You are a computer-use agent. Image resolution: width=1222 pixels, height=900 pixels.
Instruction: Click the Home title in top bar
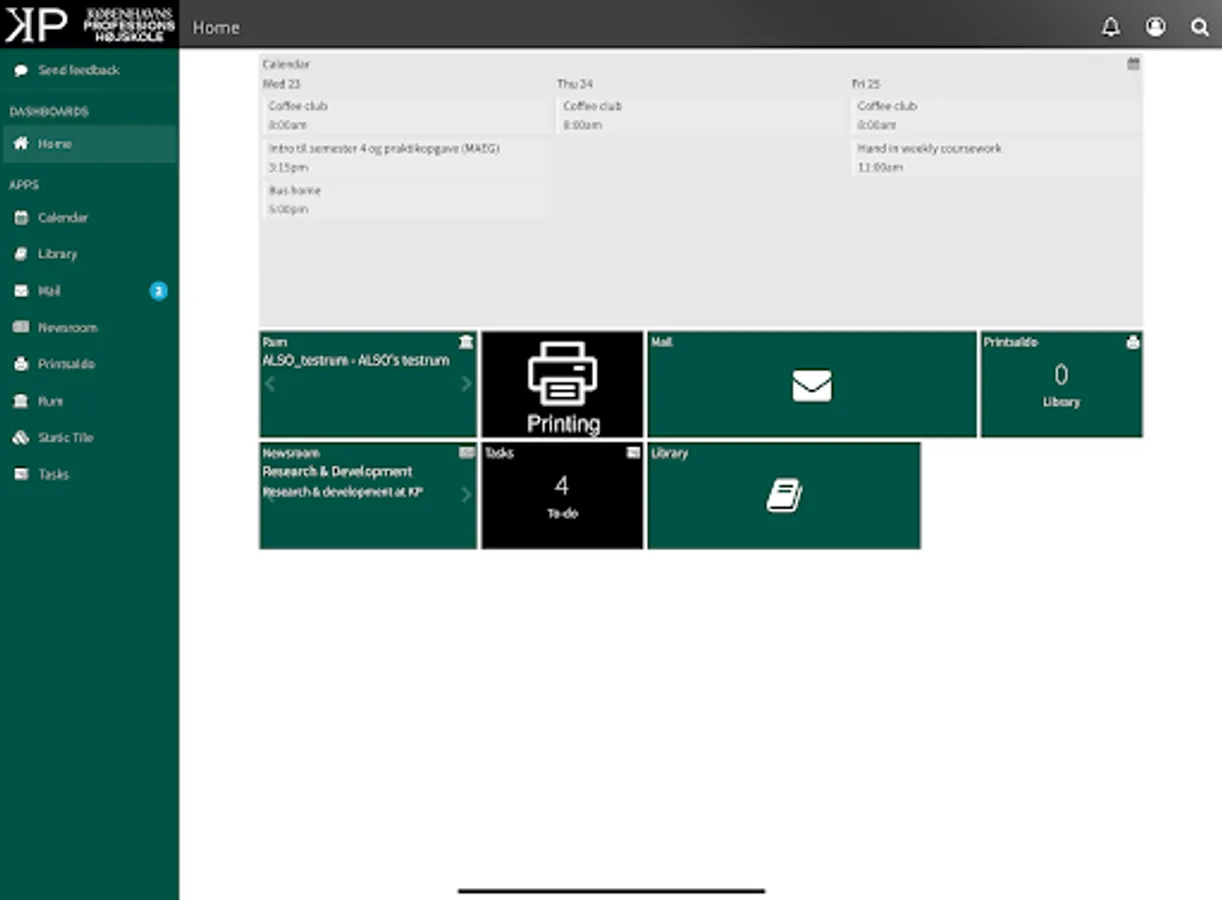(x=216, y=27)
